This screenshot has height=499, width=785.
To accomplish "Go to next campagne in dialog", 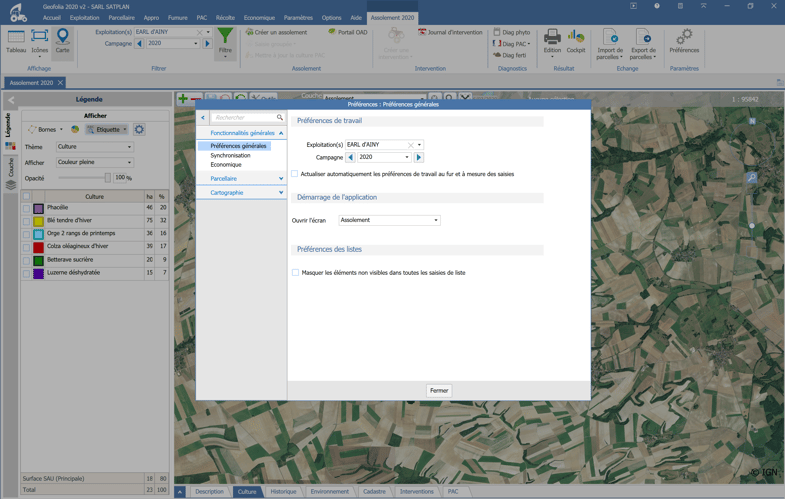I will click(419, 157).
